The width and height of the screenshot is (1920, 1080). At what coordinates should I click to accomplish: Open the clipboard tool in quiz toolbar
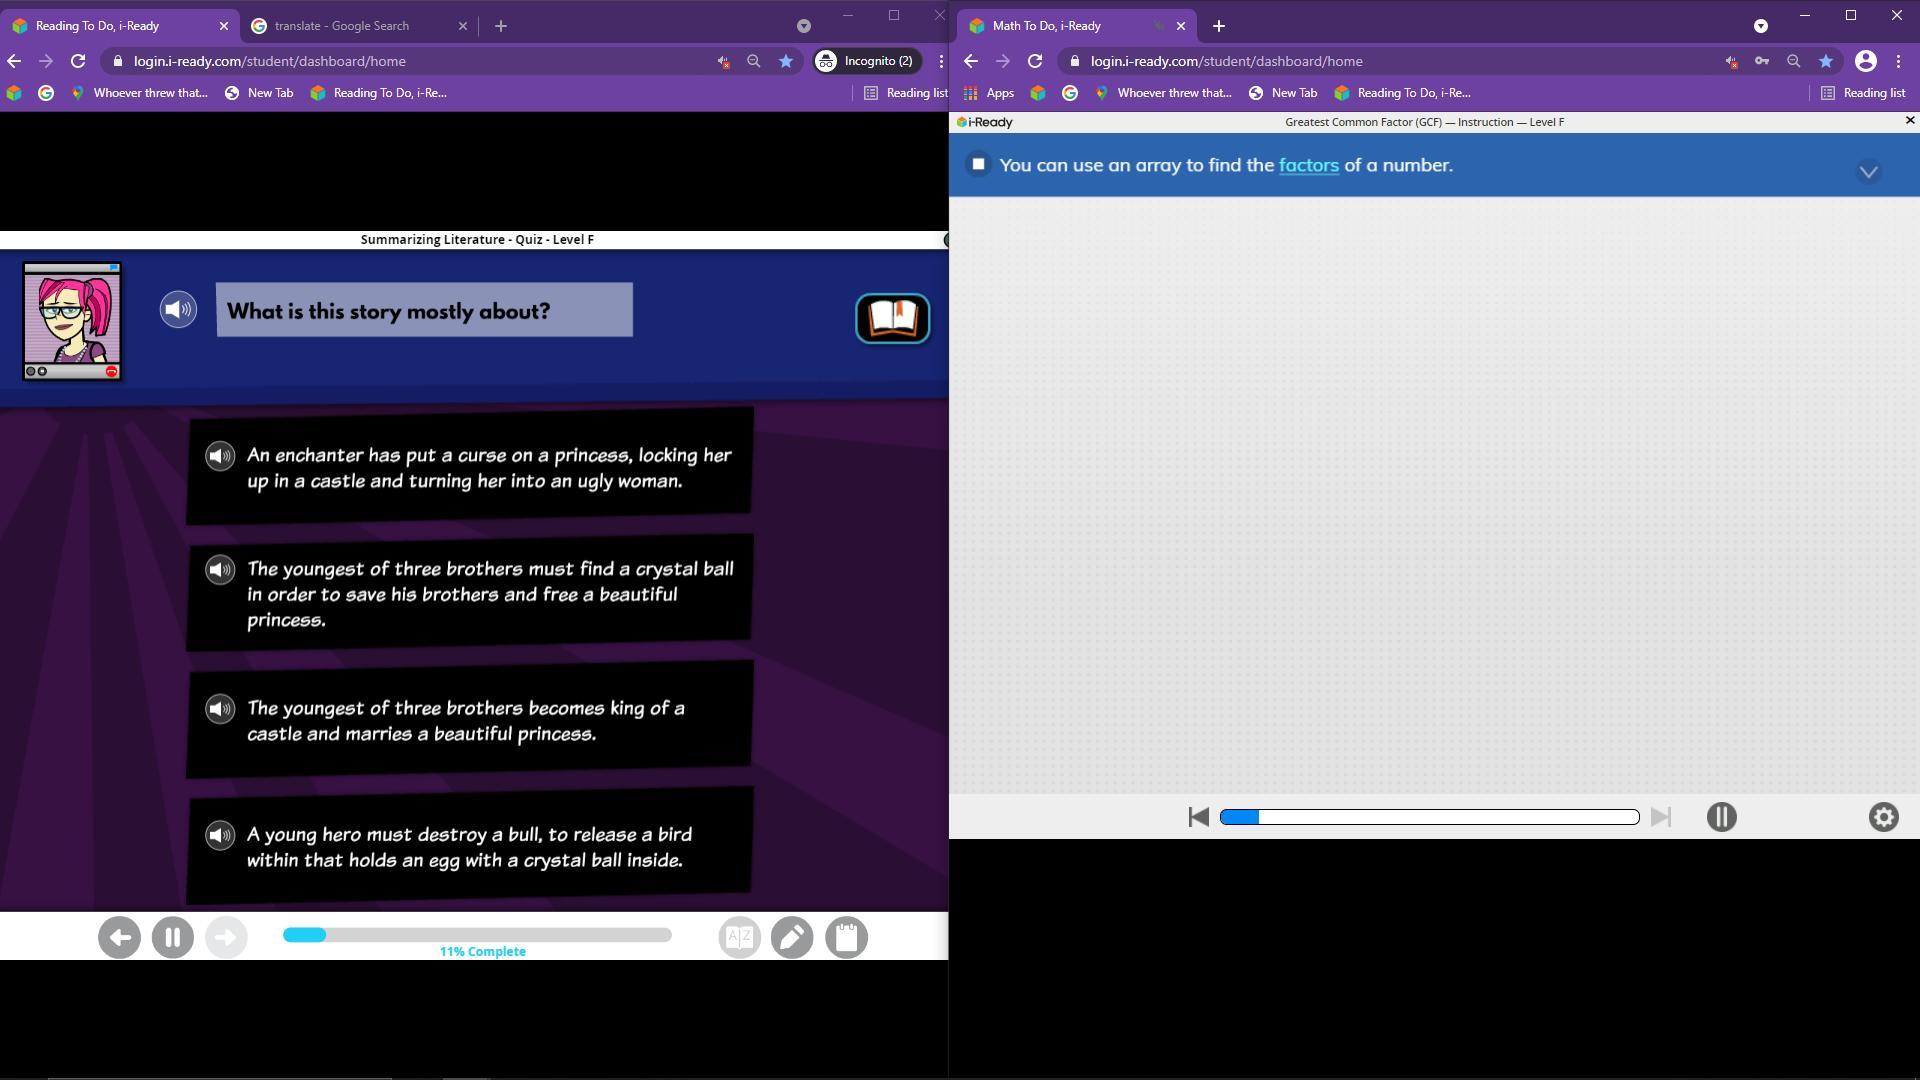point(846,937)
